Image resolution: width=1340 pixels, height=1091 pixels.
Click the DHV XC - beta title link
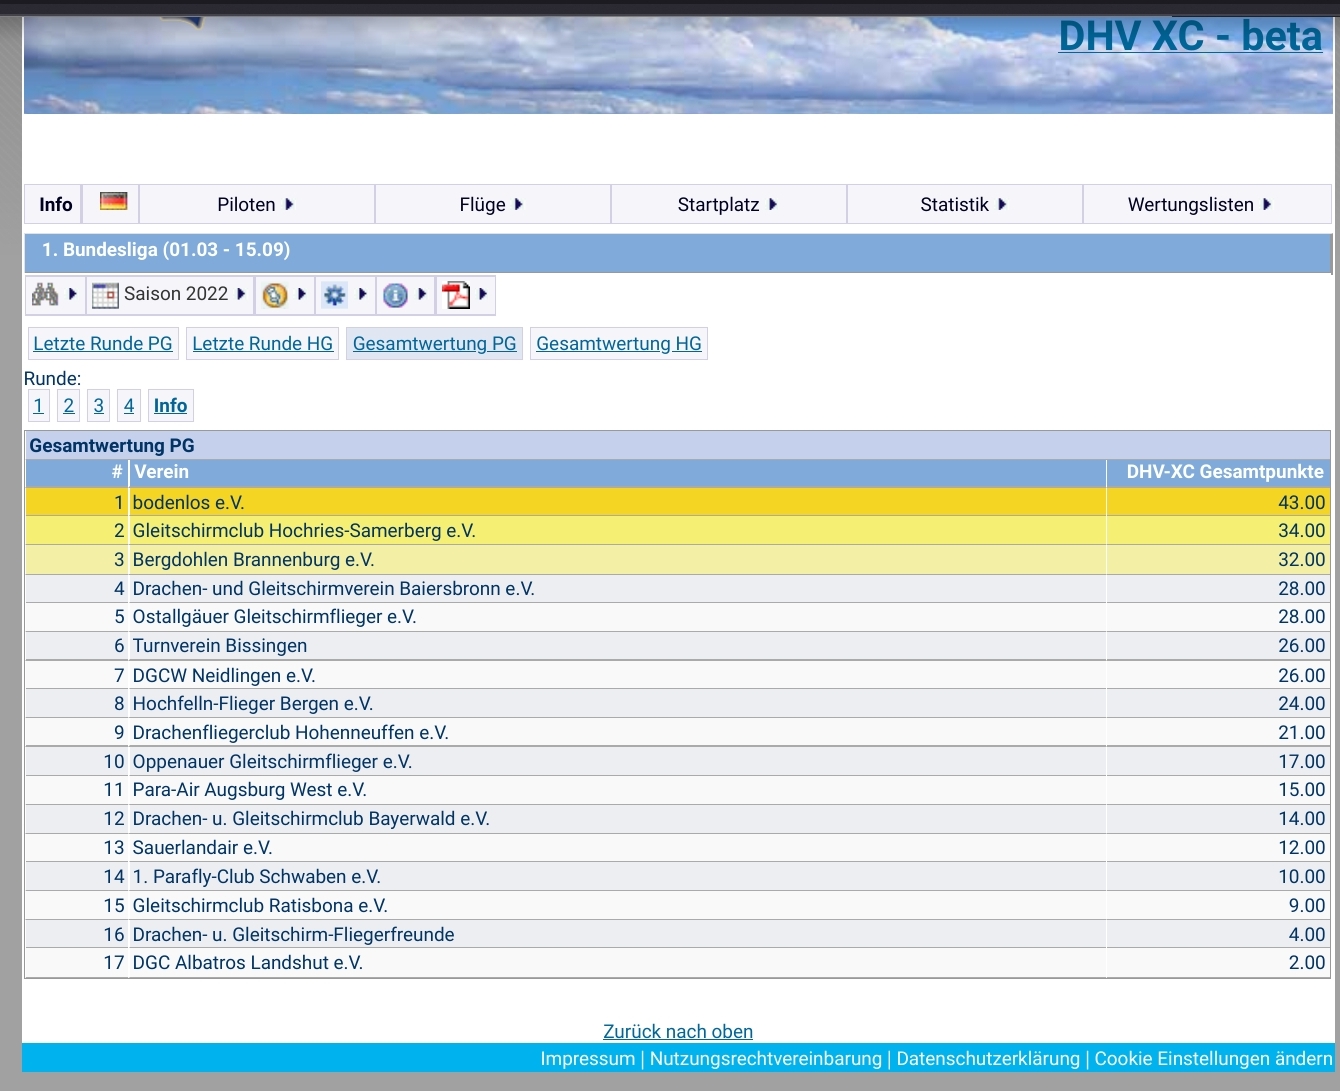click(1190, 36)
